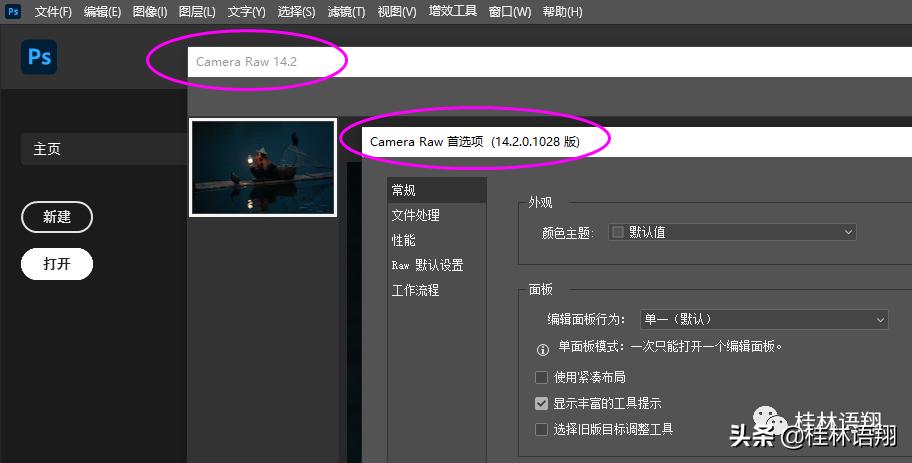
Task: Open the 增效工具 menu
Action: coord(453,11)
